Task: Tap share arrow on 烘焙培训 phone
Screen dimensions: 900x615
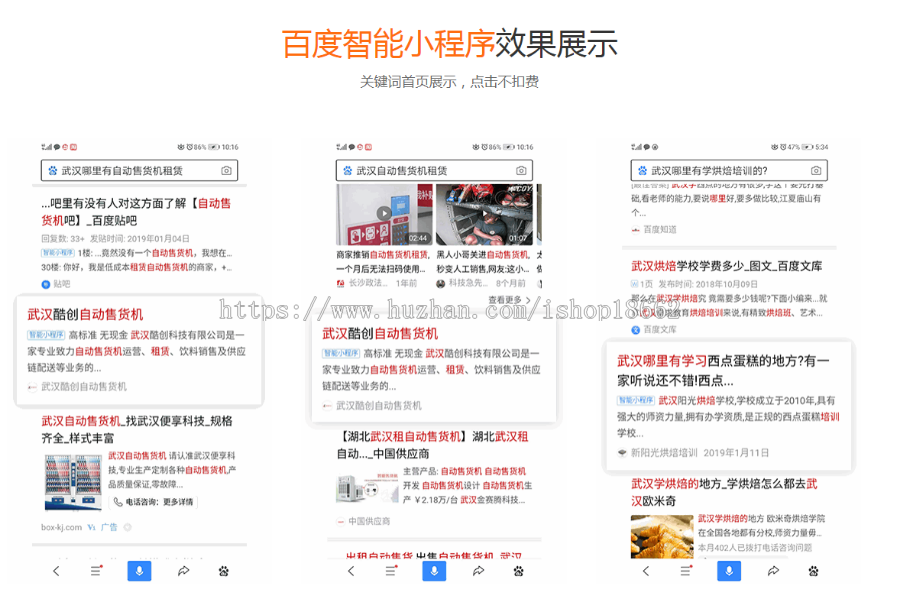Action: [x=774, y=571]
